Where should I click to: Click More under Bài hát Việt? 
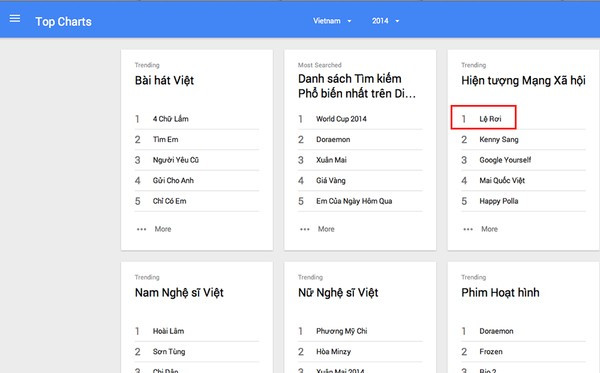pyautogui.click(x=163, y=229)
